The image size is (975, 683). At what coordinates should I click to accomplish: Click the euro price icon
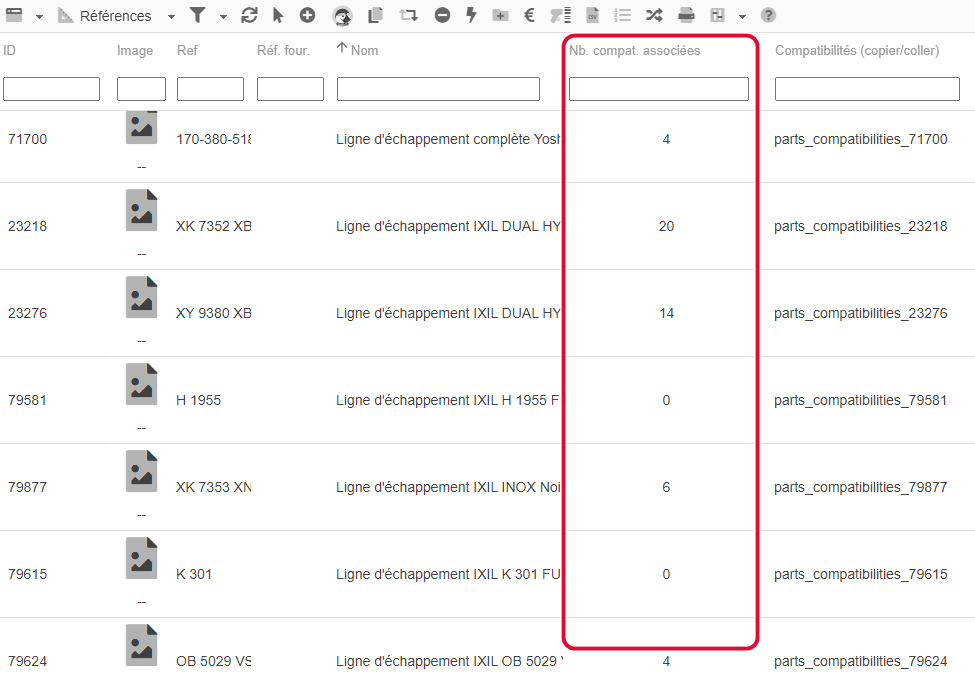tap(529, 16)
